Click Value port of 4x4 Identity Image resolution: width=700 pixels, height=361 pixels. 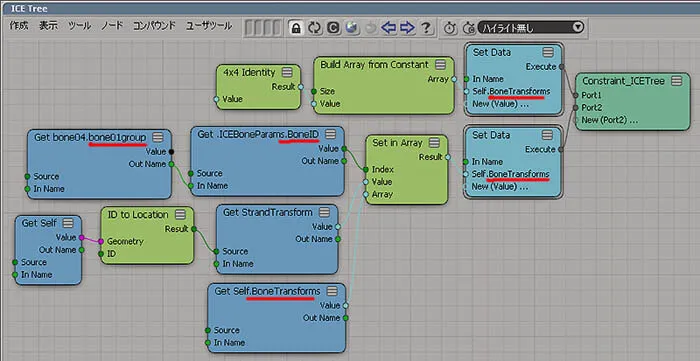[217, 99]
